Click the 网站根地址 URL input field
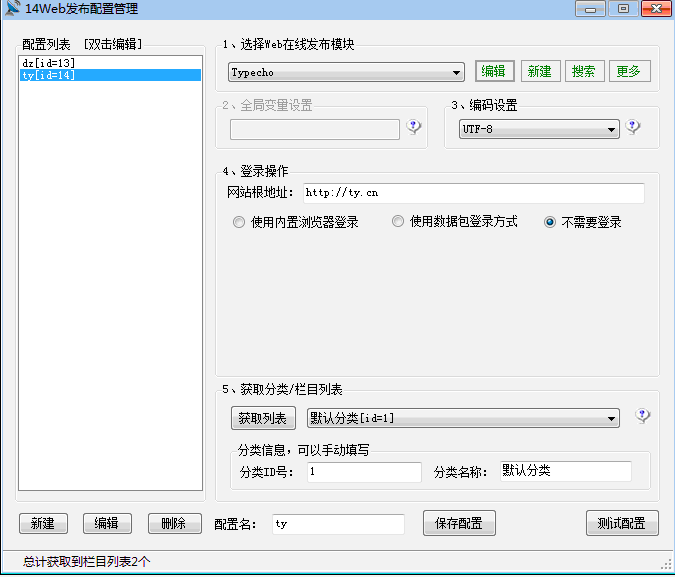The width and height of the screenshot is (675, 577). [x=474, y=193]
